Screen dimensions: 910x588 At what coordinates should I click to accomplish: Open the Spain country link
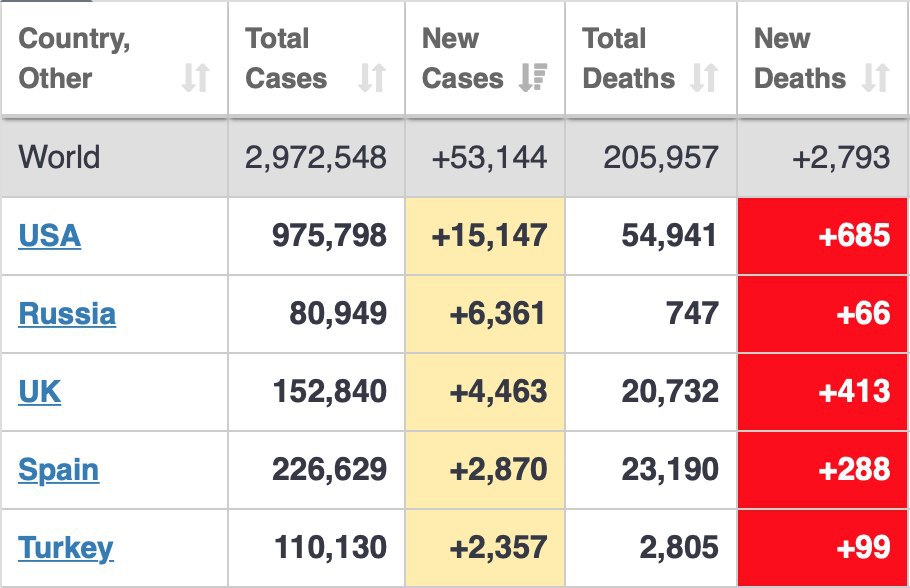pos(59,470)
